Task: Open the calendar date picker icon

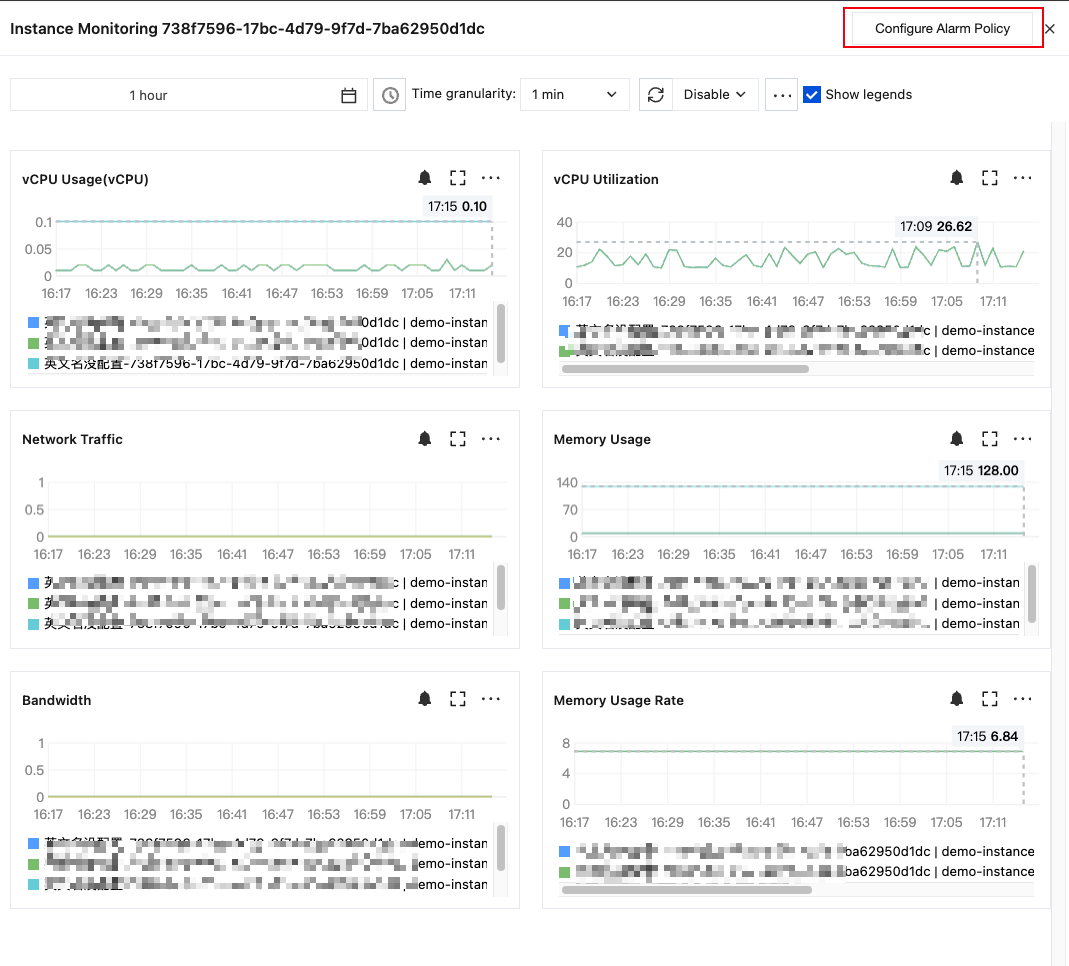Action: point(348,95)
